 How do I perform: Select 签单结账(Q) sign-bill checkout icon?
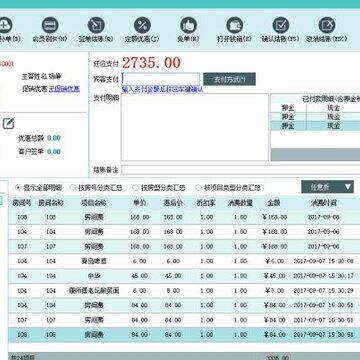coord(96,25)
